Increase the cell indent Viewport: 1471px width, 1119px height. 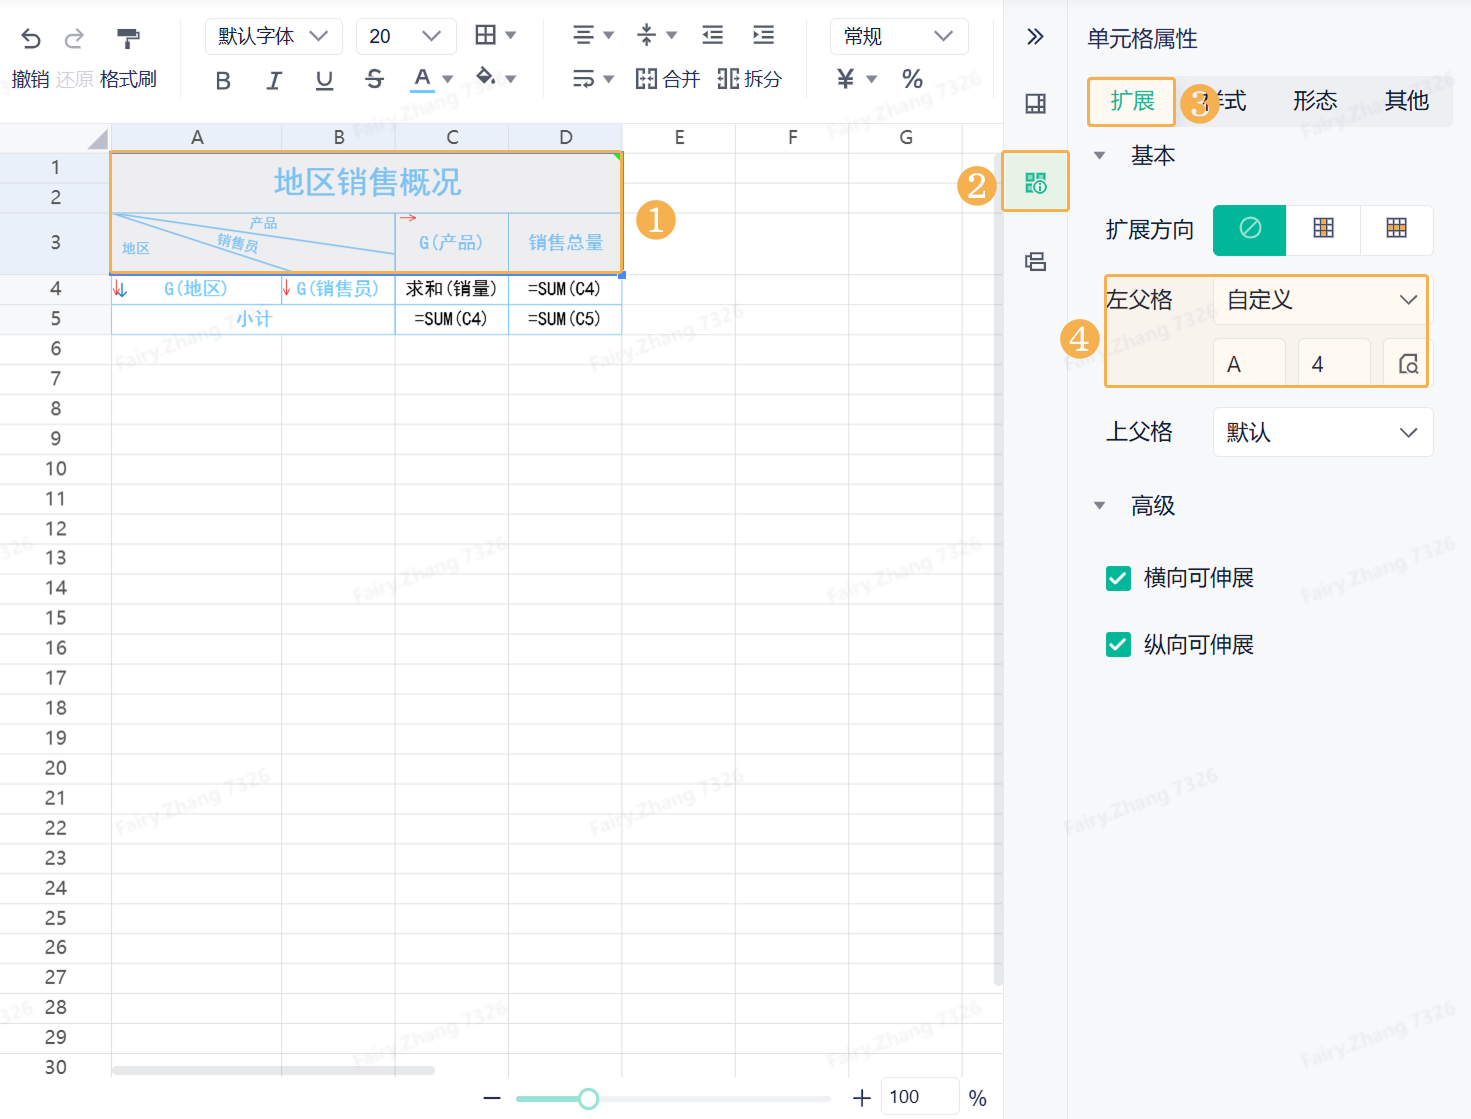(x=764, y=35)
